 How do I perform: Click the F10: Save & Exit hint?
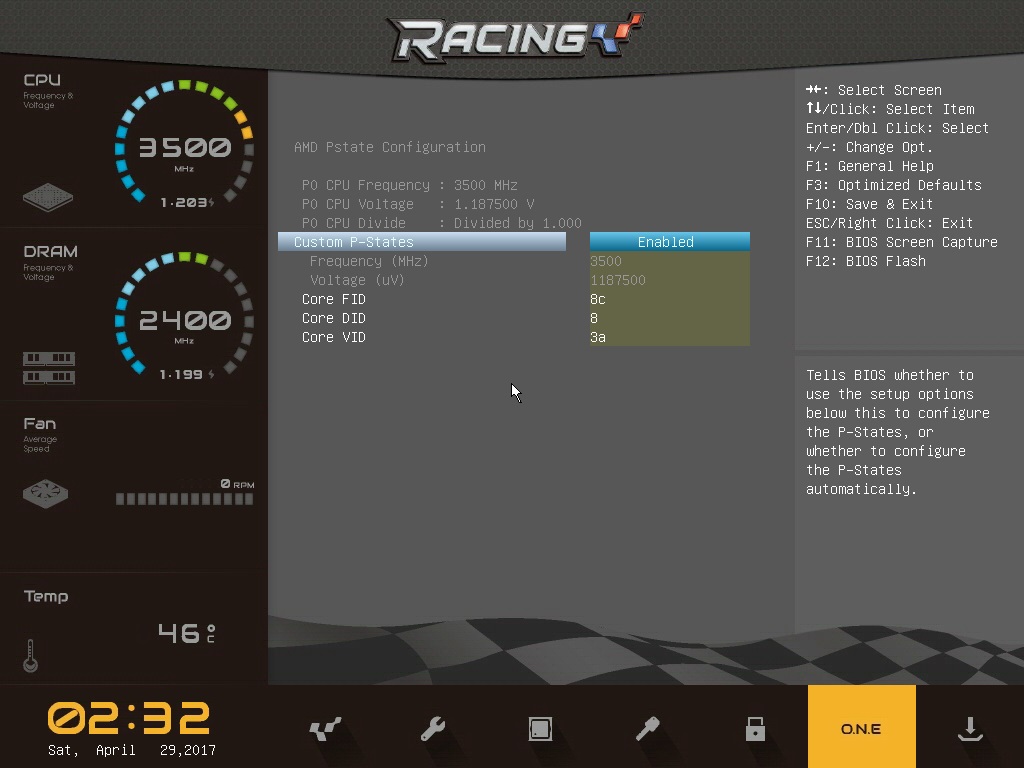[x=869, y=204]
